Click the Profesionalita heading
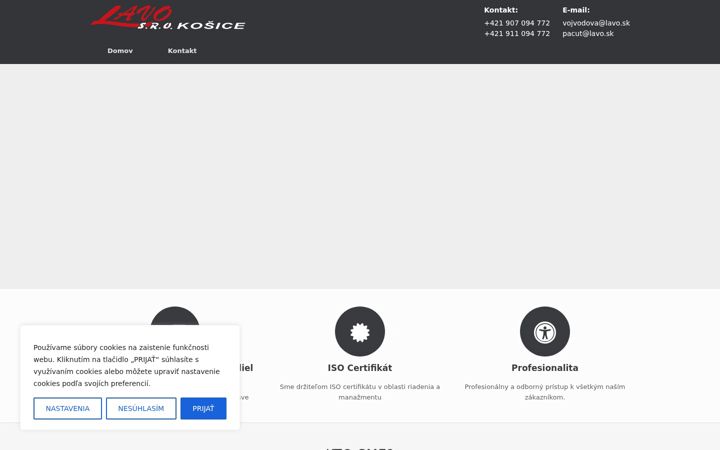The image size is (720, 450). [545, 368]
